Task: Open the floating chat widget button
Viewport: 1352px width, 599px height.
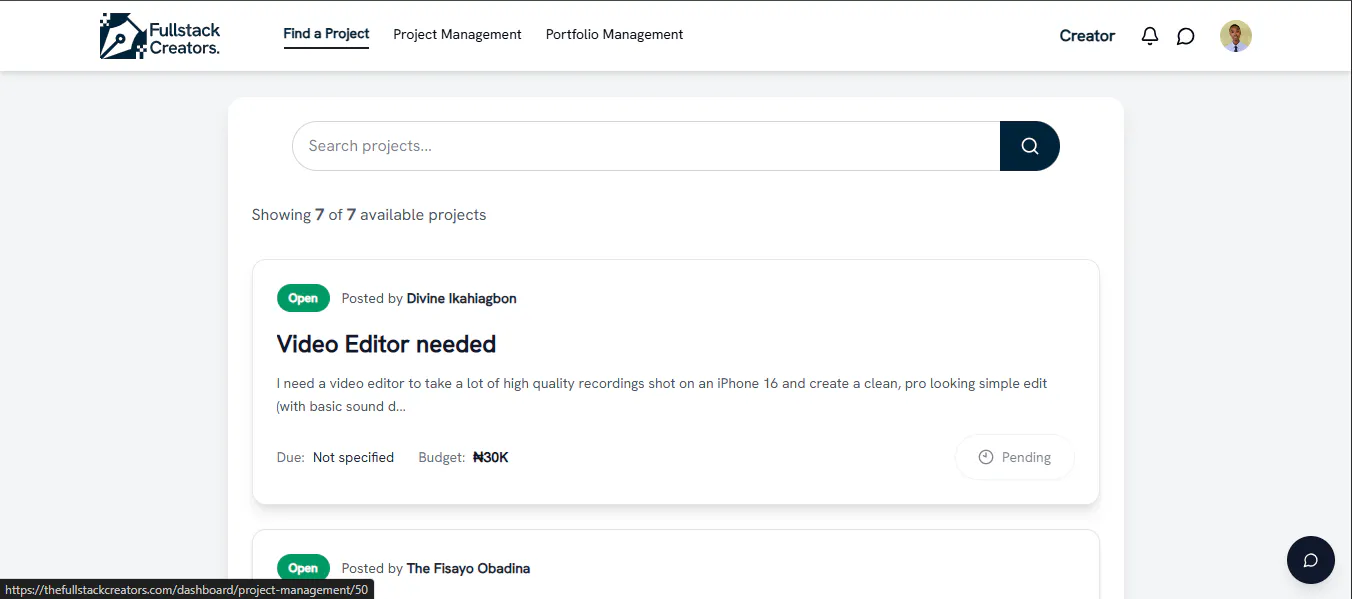Action: [1310, 560]
